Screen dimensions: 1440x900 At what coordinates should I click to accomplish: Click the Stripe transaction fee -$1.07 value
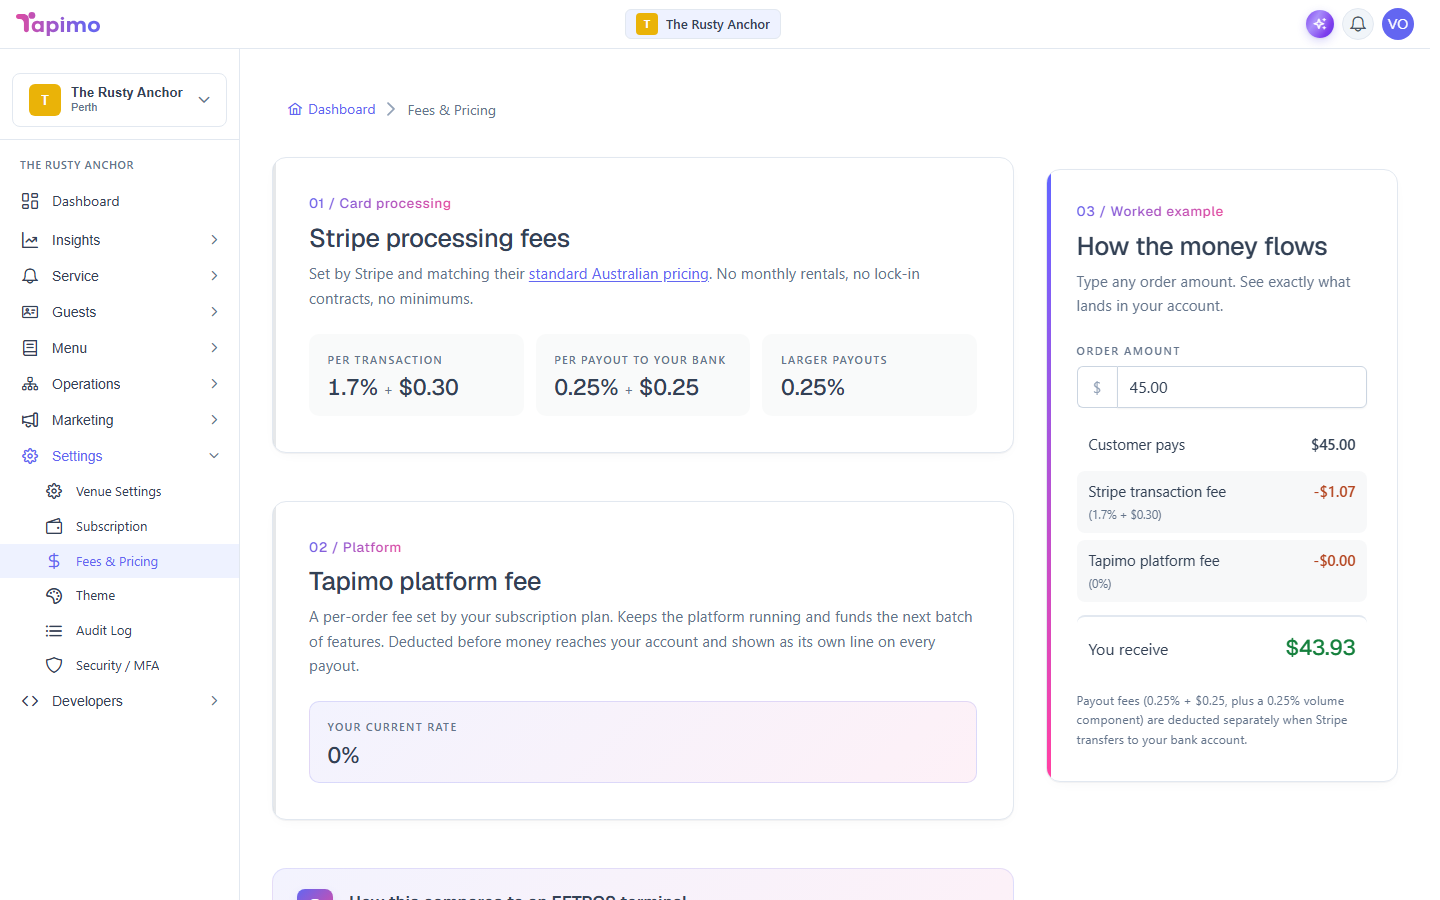coord(1334,492)
